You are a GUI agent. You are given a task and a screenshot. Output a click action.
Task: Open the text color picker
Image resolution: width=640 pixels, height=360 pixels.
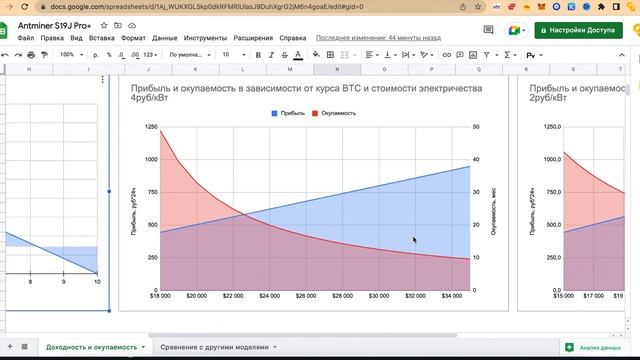pos(298,55)
